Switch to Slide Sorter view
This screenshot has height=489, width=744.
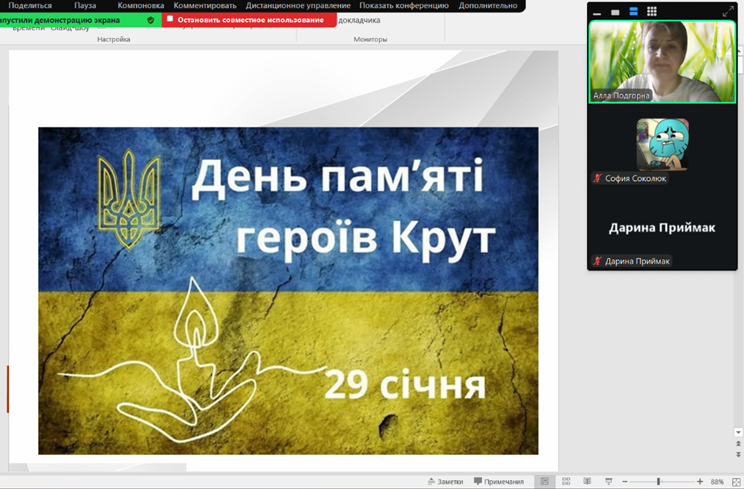point(566,482)
